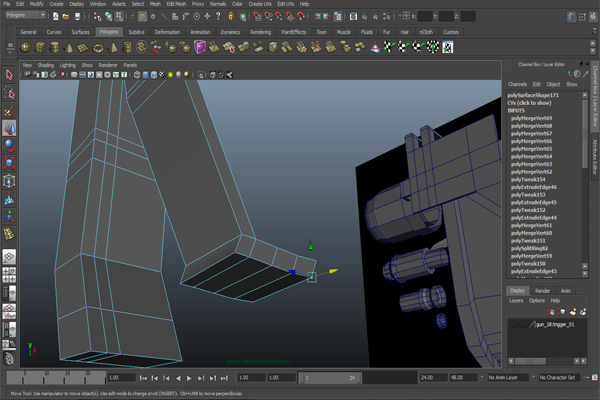Switch to single perspective view layout
The height and width of the screenshot is (400, 600).
pyautogui.click(x=9, y=257)
